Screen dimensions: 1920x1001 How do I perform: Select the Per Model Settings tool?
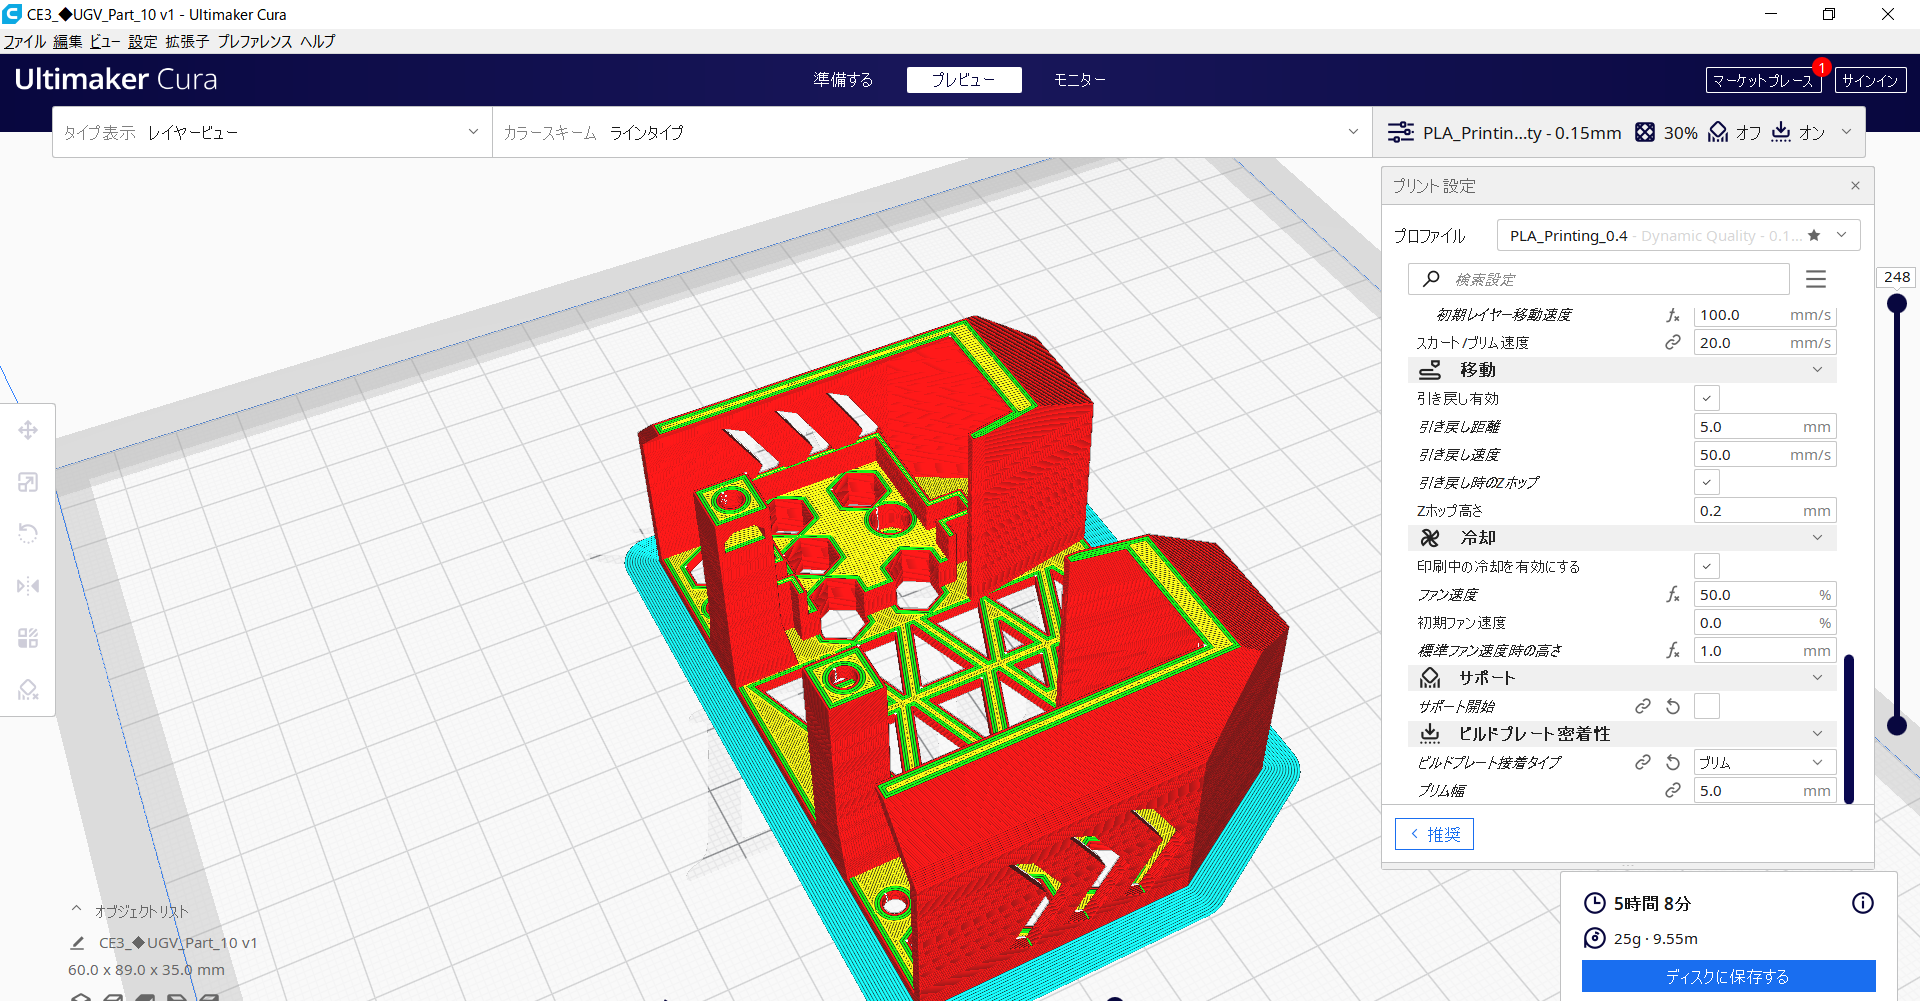pyautogui.click(x=28, y=638)
